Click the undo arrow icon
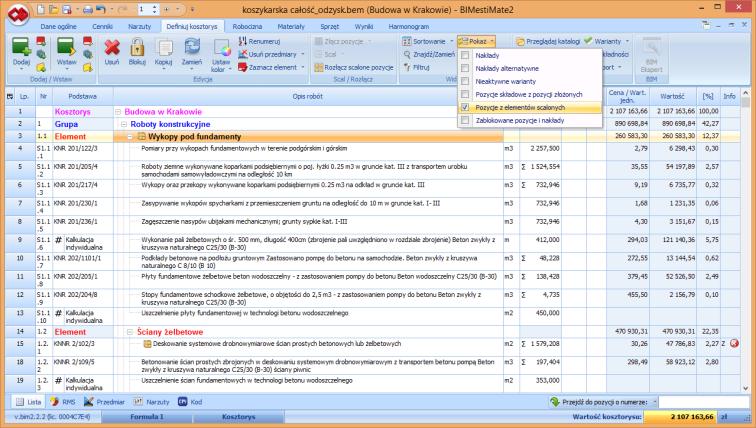The width and height of the screenshot is (756, 428). click(100, 9)
